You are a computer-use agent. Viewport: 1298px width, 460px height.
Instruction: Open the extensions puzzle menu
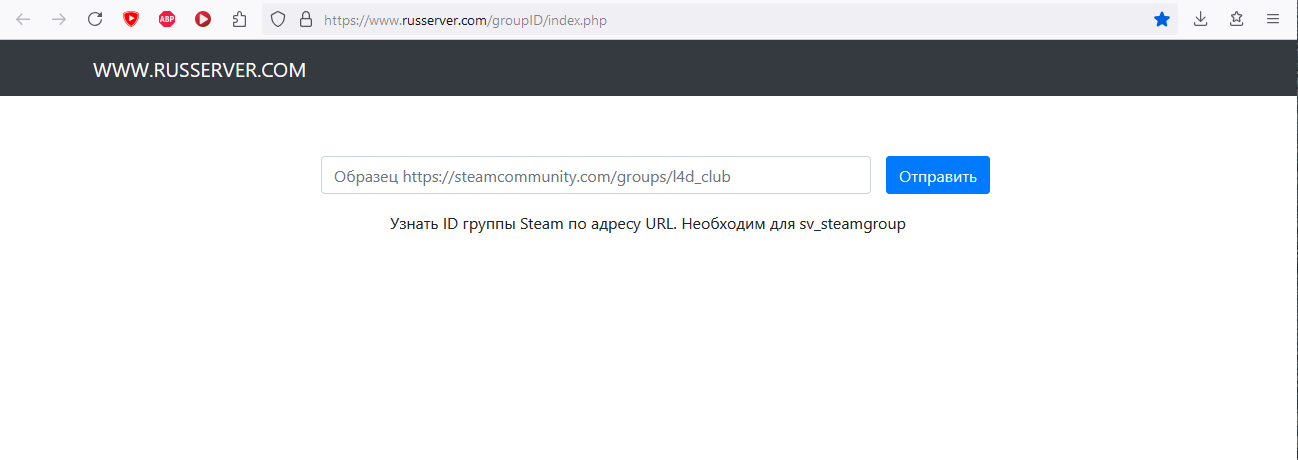point(239,19)
